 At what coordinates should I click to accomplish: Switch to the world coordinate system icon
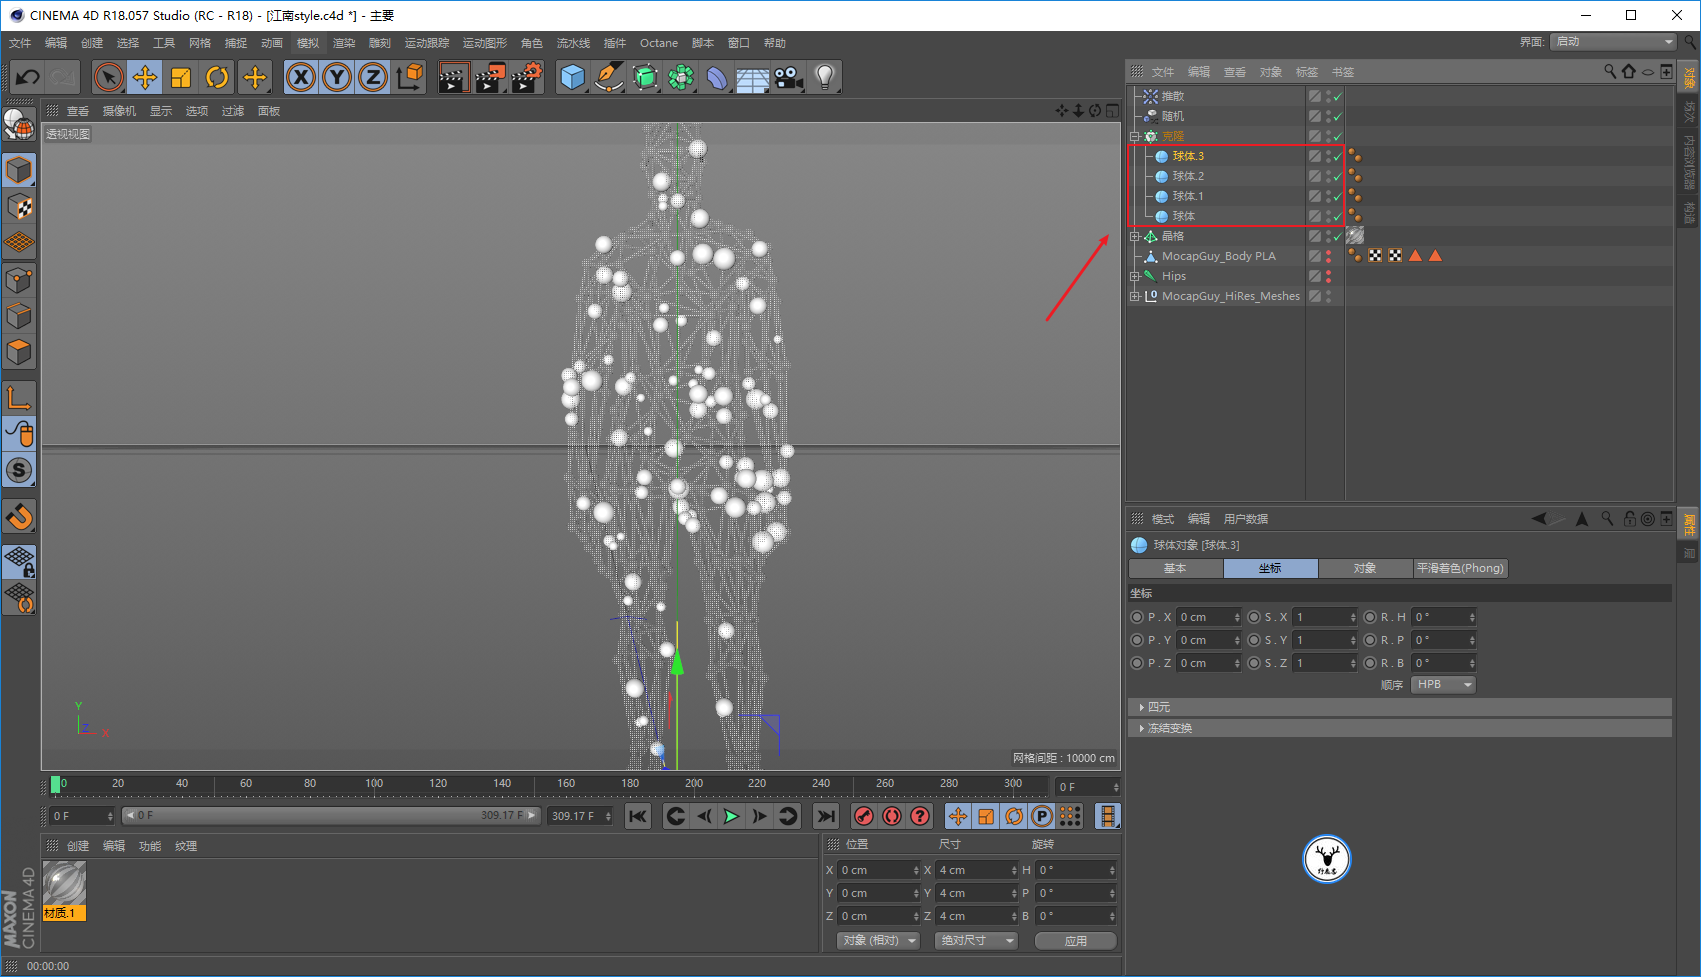pyautogui.click(x=409, y=77)
